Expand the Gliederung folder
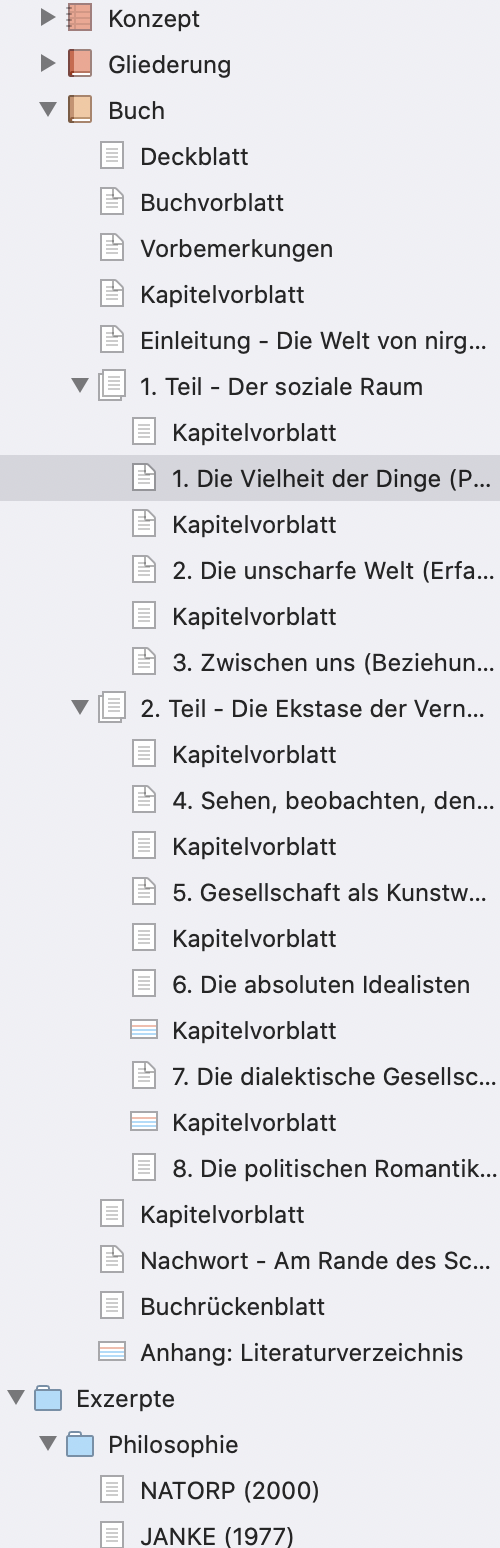500x1548 pixels. [x=47, y=64]
